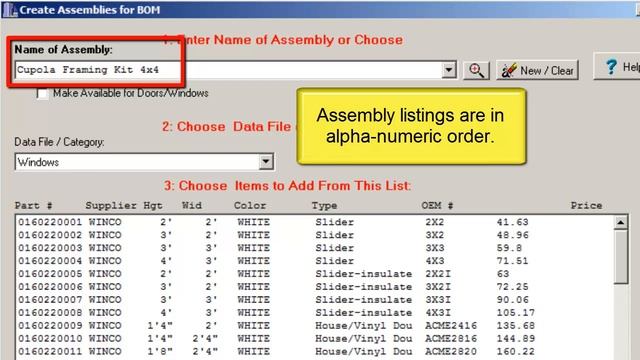This screenshot has height=360, width=640.
Task: Toggle Make Available for Doors/Windows checkbox
Action: [x=42, y=93]
